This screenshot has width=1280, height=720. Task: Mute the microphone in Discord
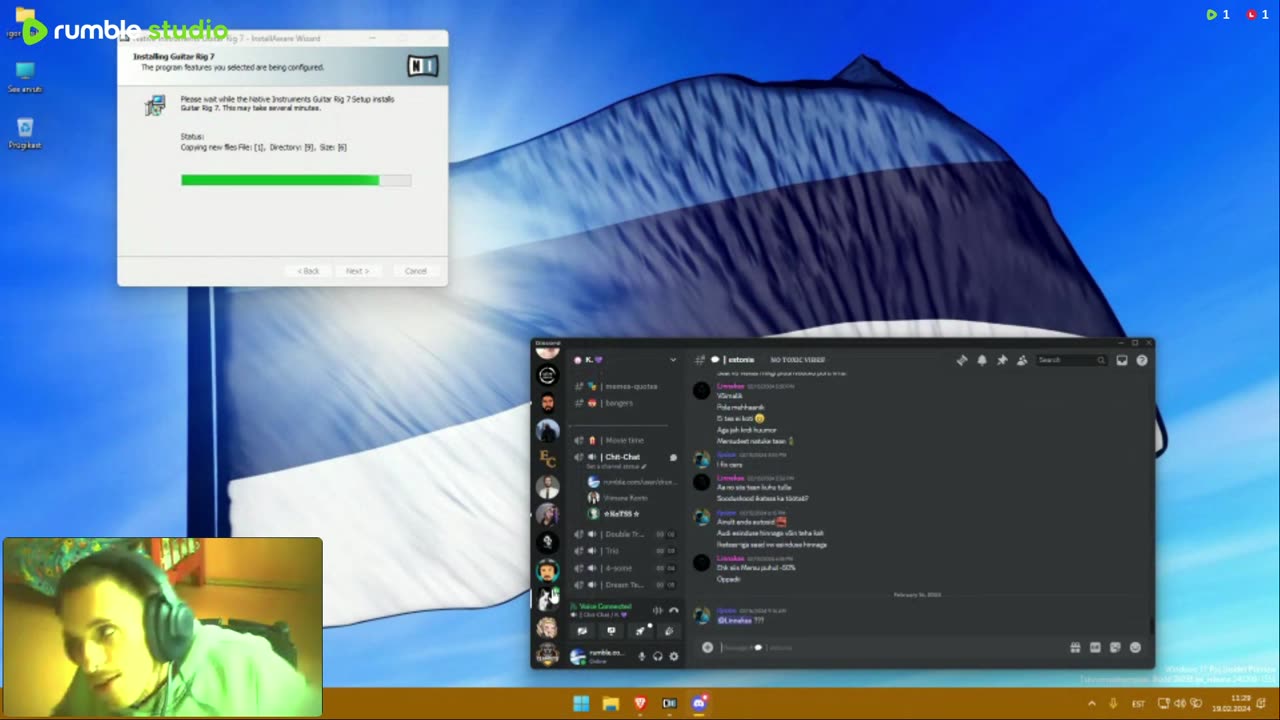642,657
